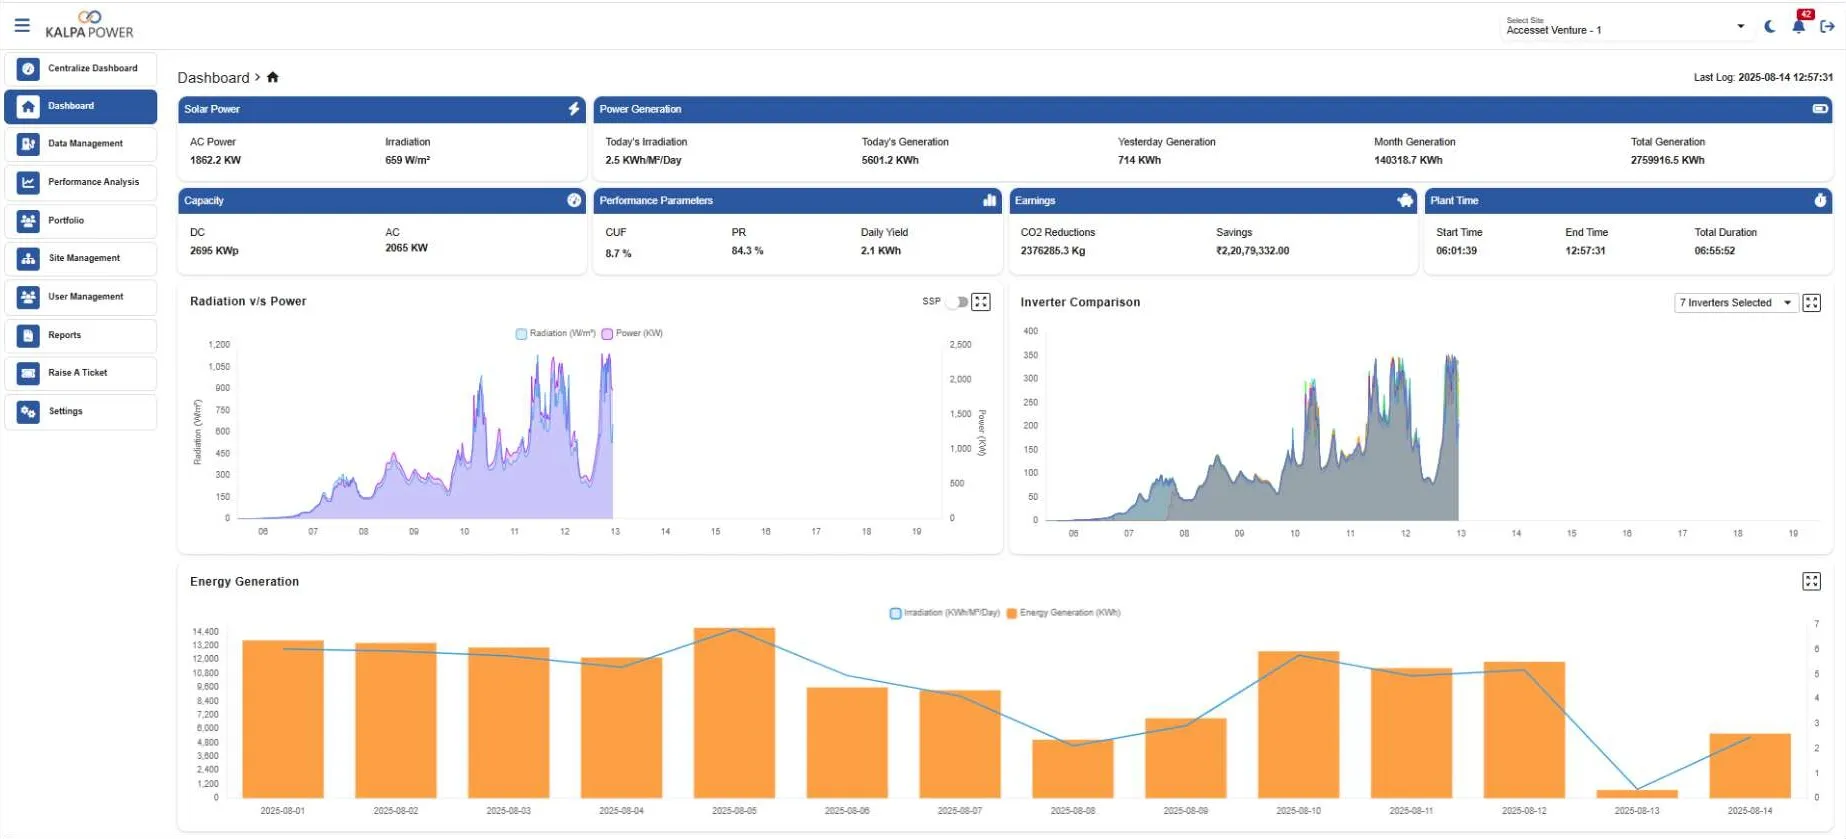Viewport: 1846px width, 839px height.
Task: Click the Irradiation value 659 W/m²
Action: [x=407, y=160]
